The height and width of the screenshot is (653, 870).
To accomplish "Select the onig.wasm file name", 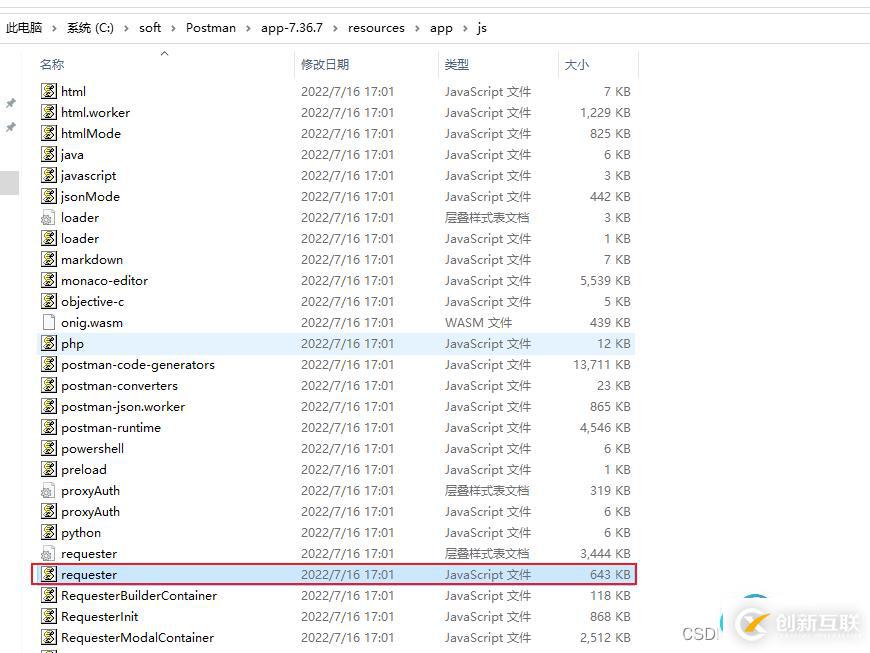I will (x=92, y=322).
